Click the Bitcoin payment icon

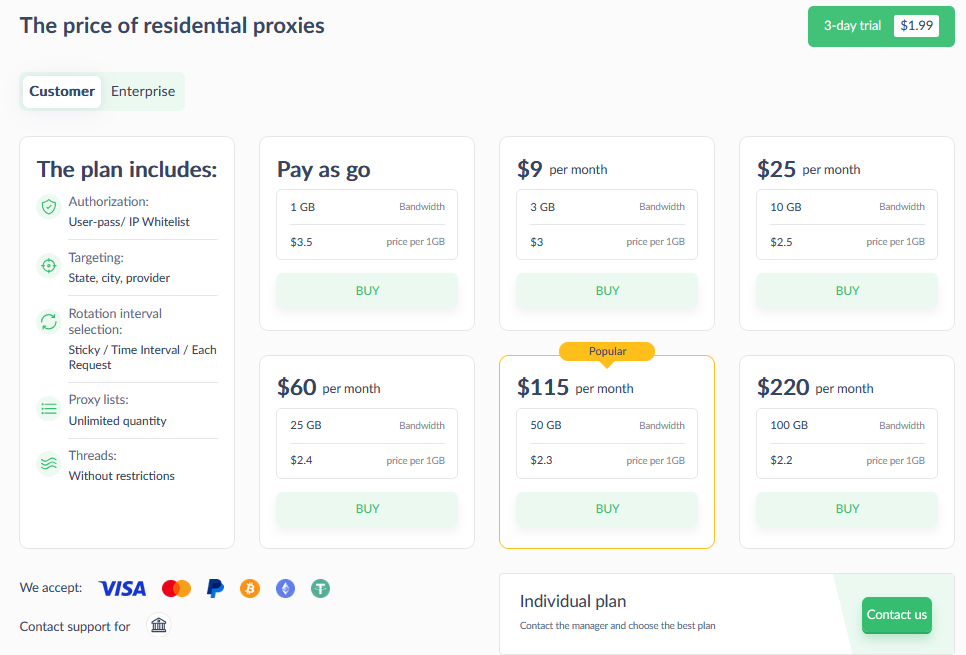(x=250, y=588)
